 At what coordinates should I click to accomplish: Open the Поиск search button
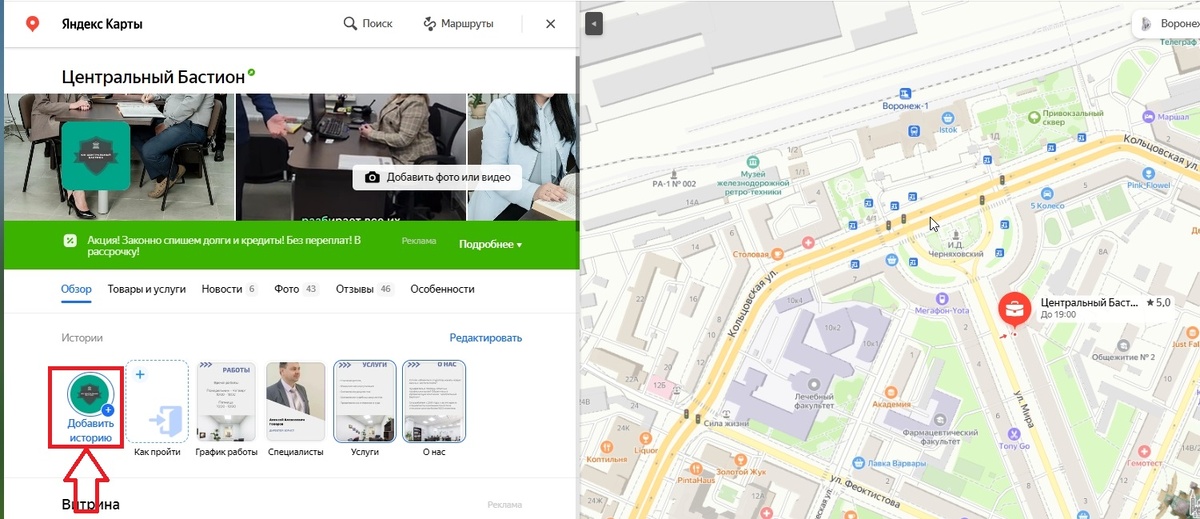pyautogui.click(x=368, y=24)
